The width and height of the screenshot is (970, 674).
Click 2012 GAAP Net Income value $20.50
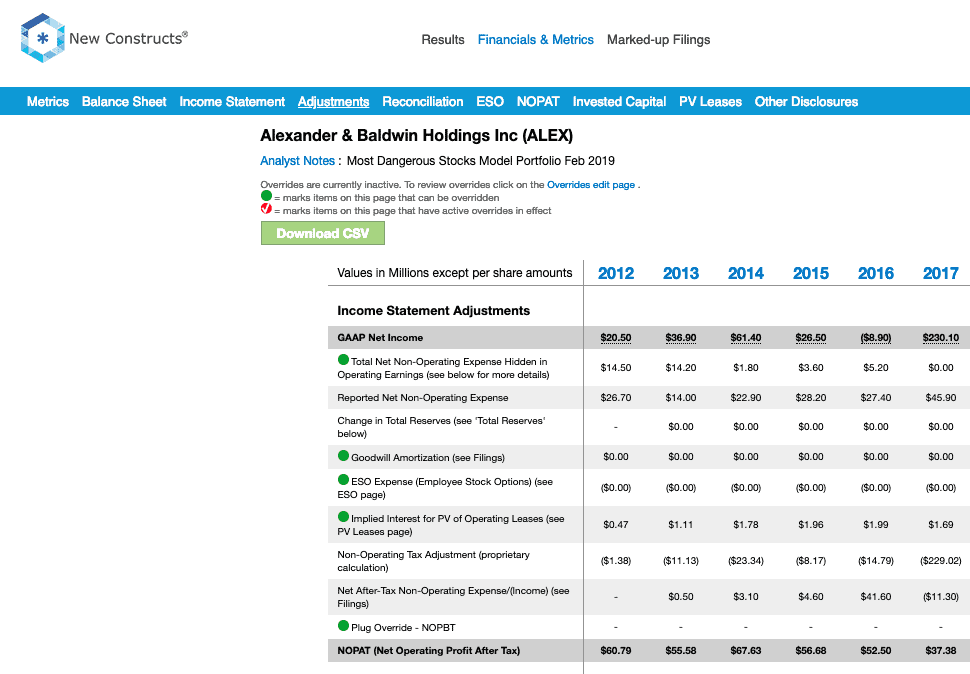[616, 338]
